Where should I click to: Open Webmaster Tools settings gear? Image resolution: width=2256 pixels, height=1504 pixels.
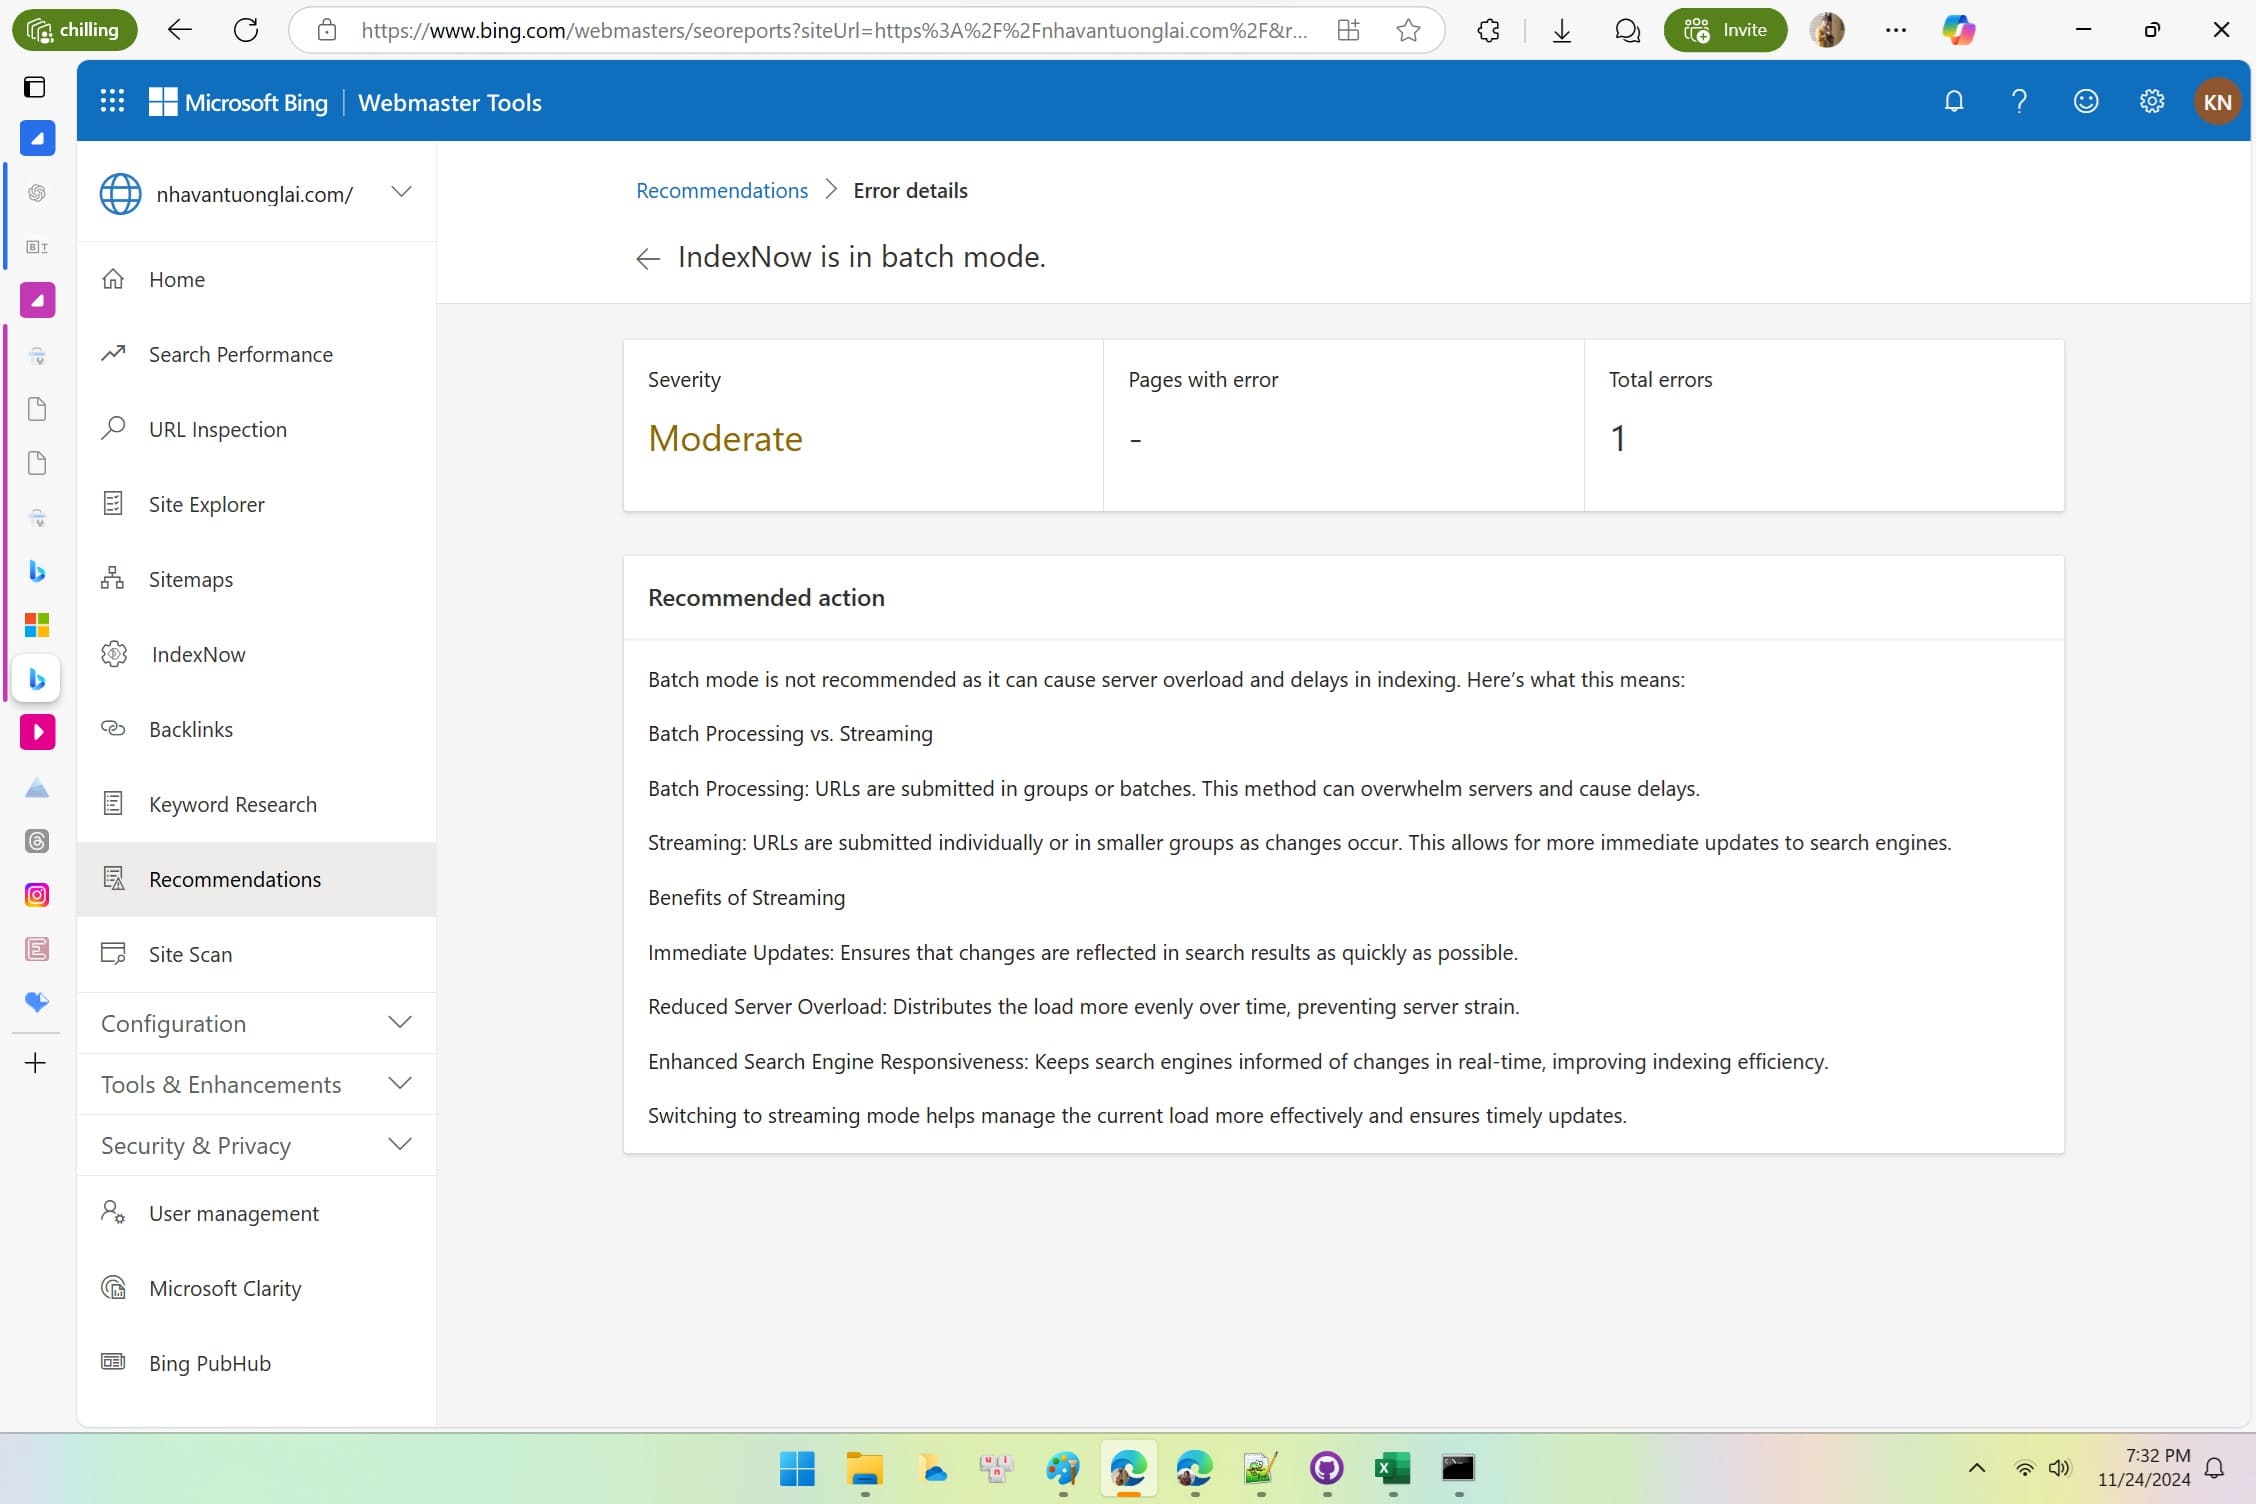[x=2151, y=101]
